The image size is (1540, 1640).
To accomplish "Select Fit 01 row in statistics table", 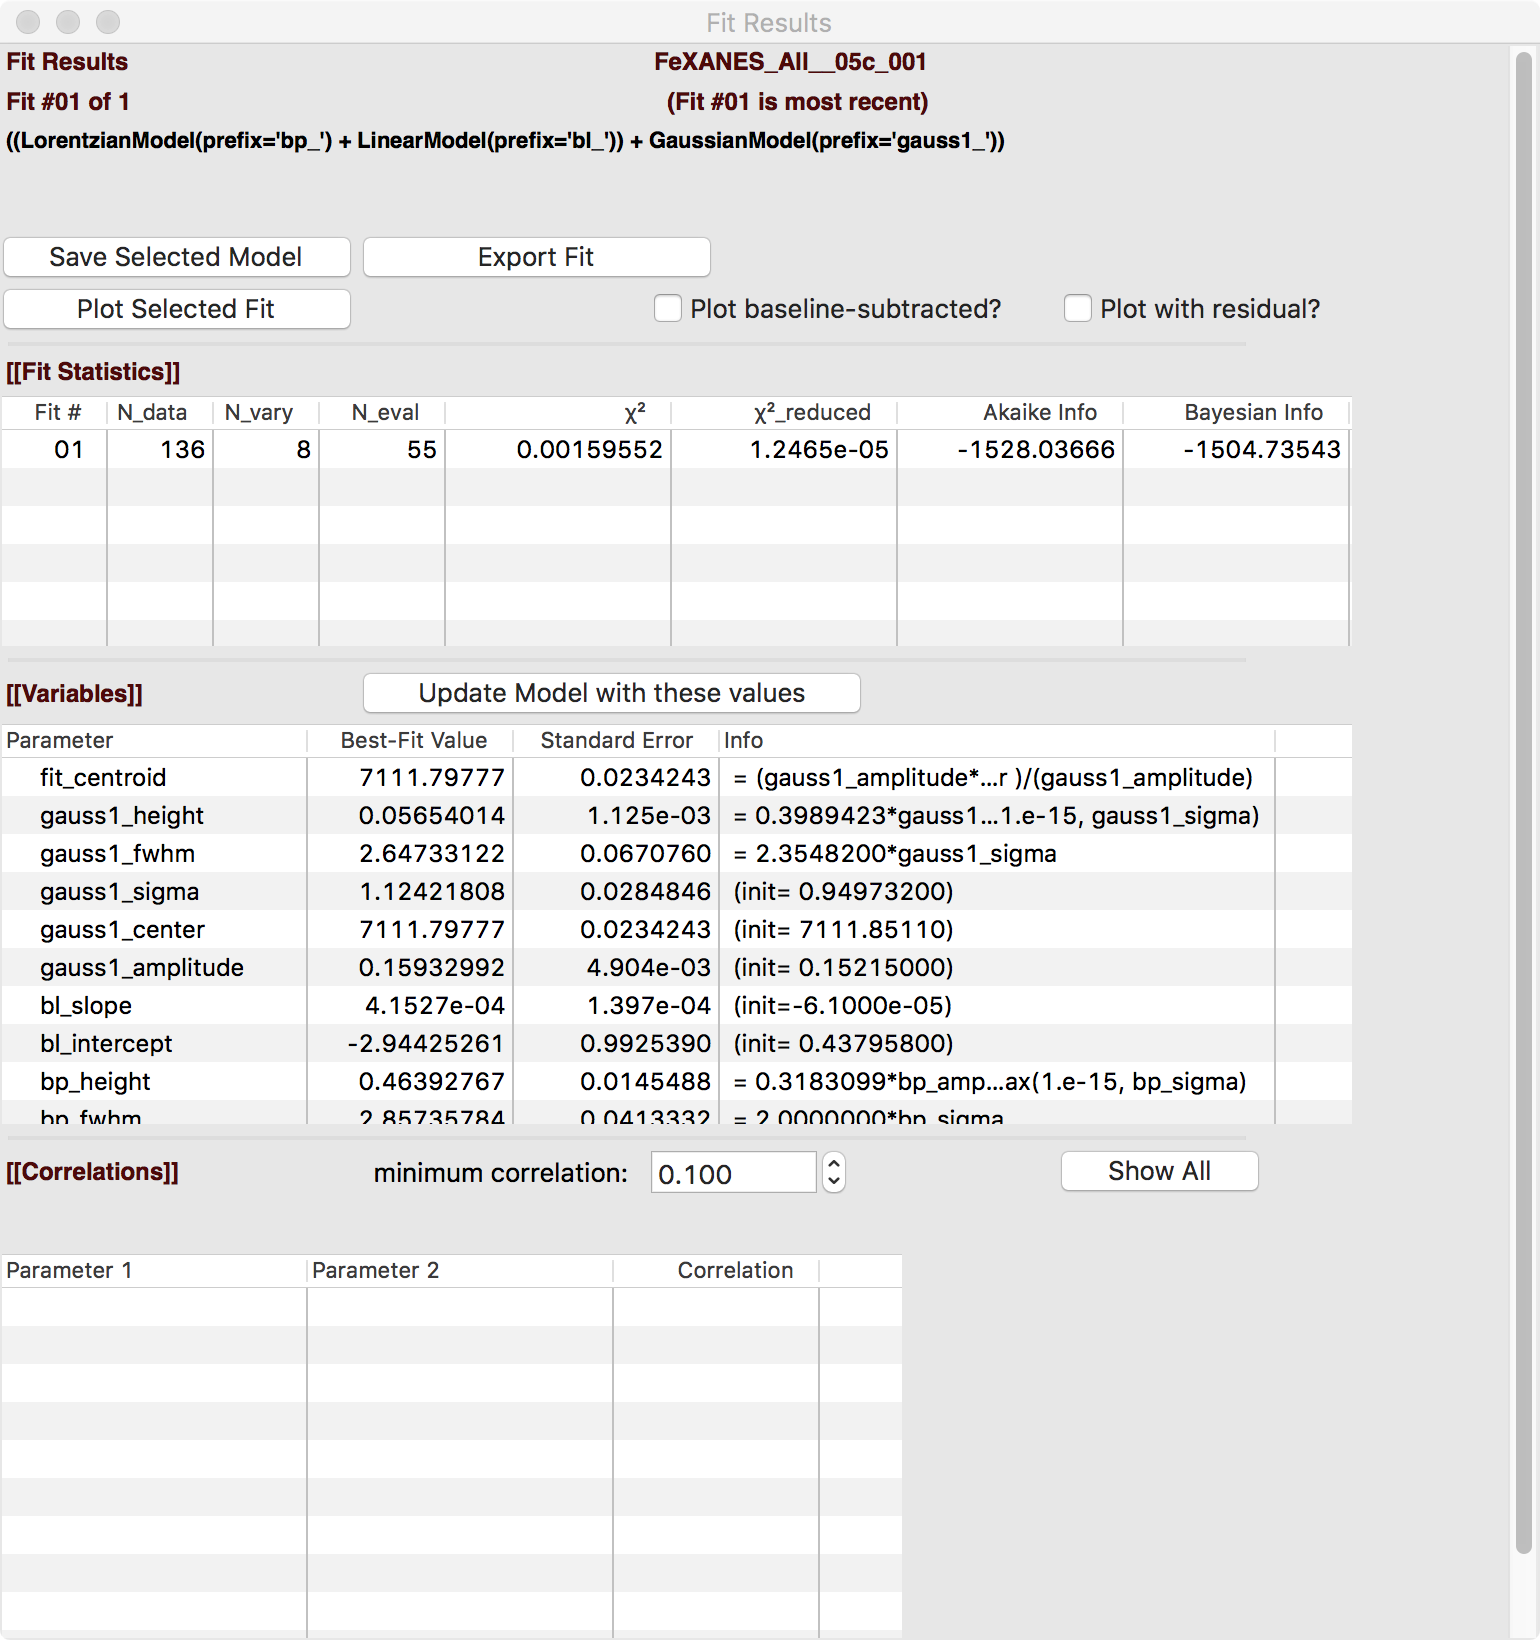I will (68, 449).
